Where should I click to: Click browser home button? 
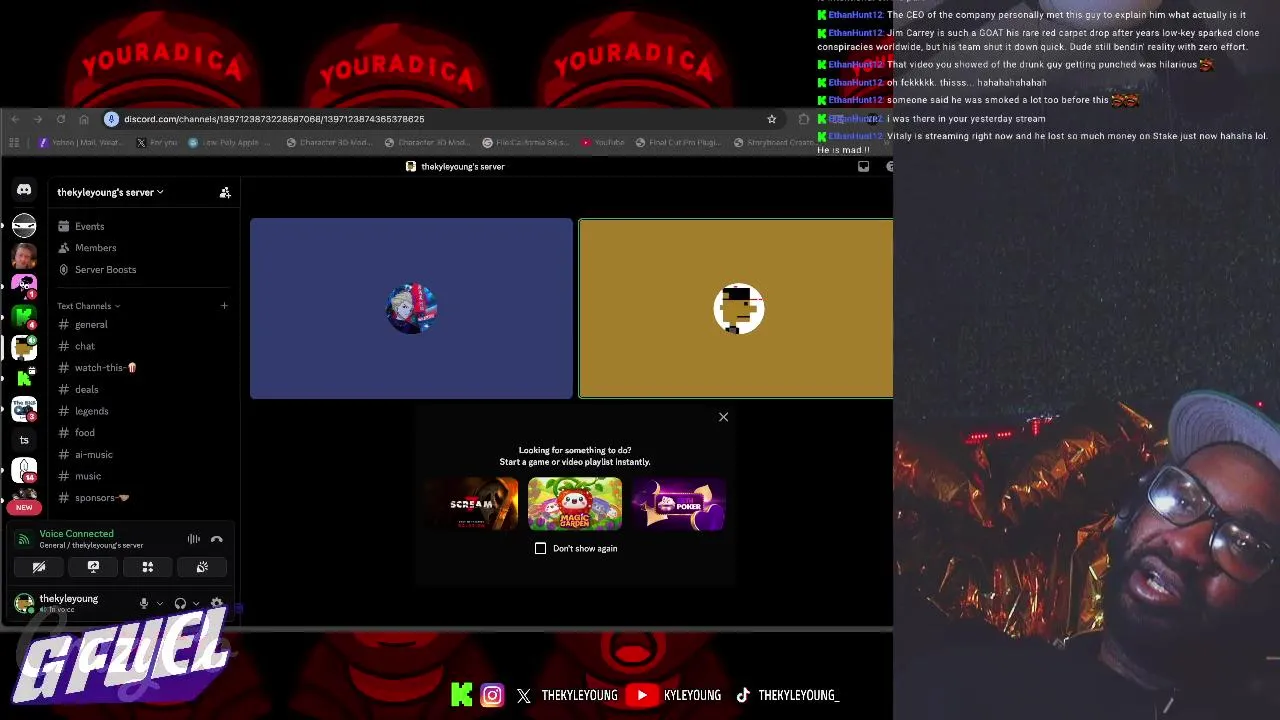84,119
